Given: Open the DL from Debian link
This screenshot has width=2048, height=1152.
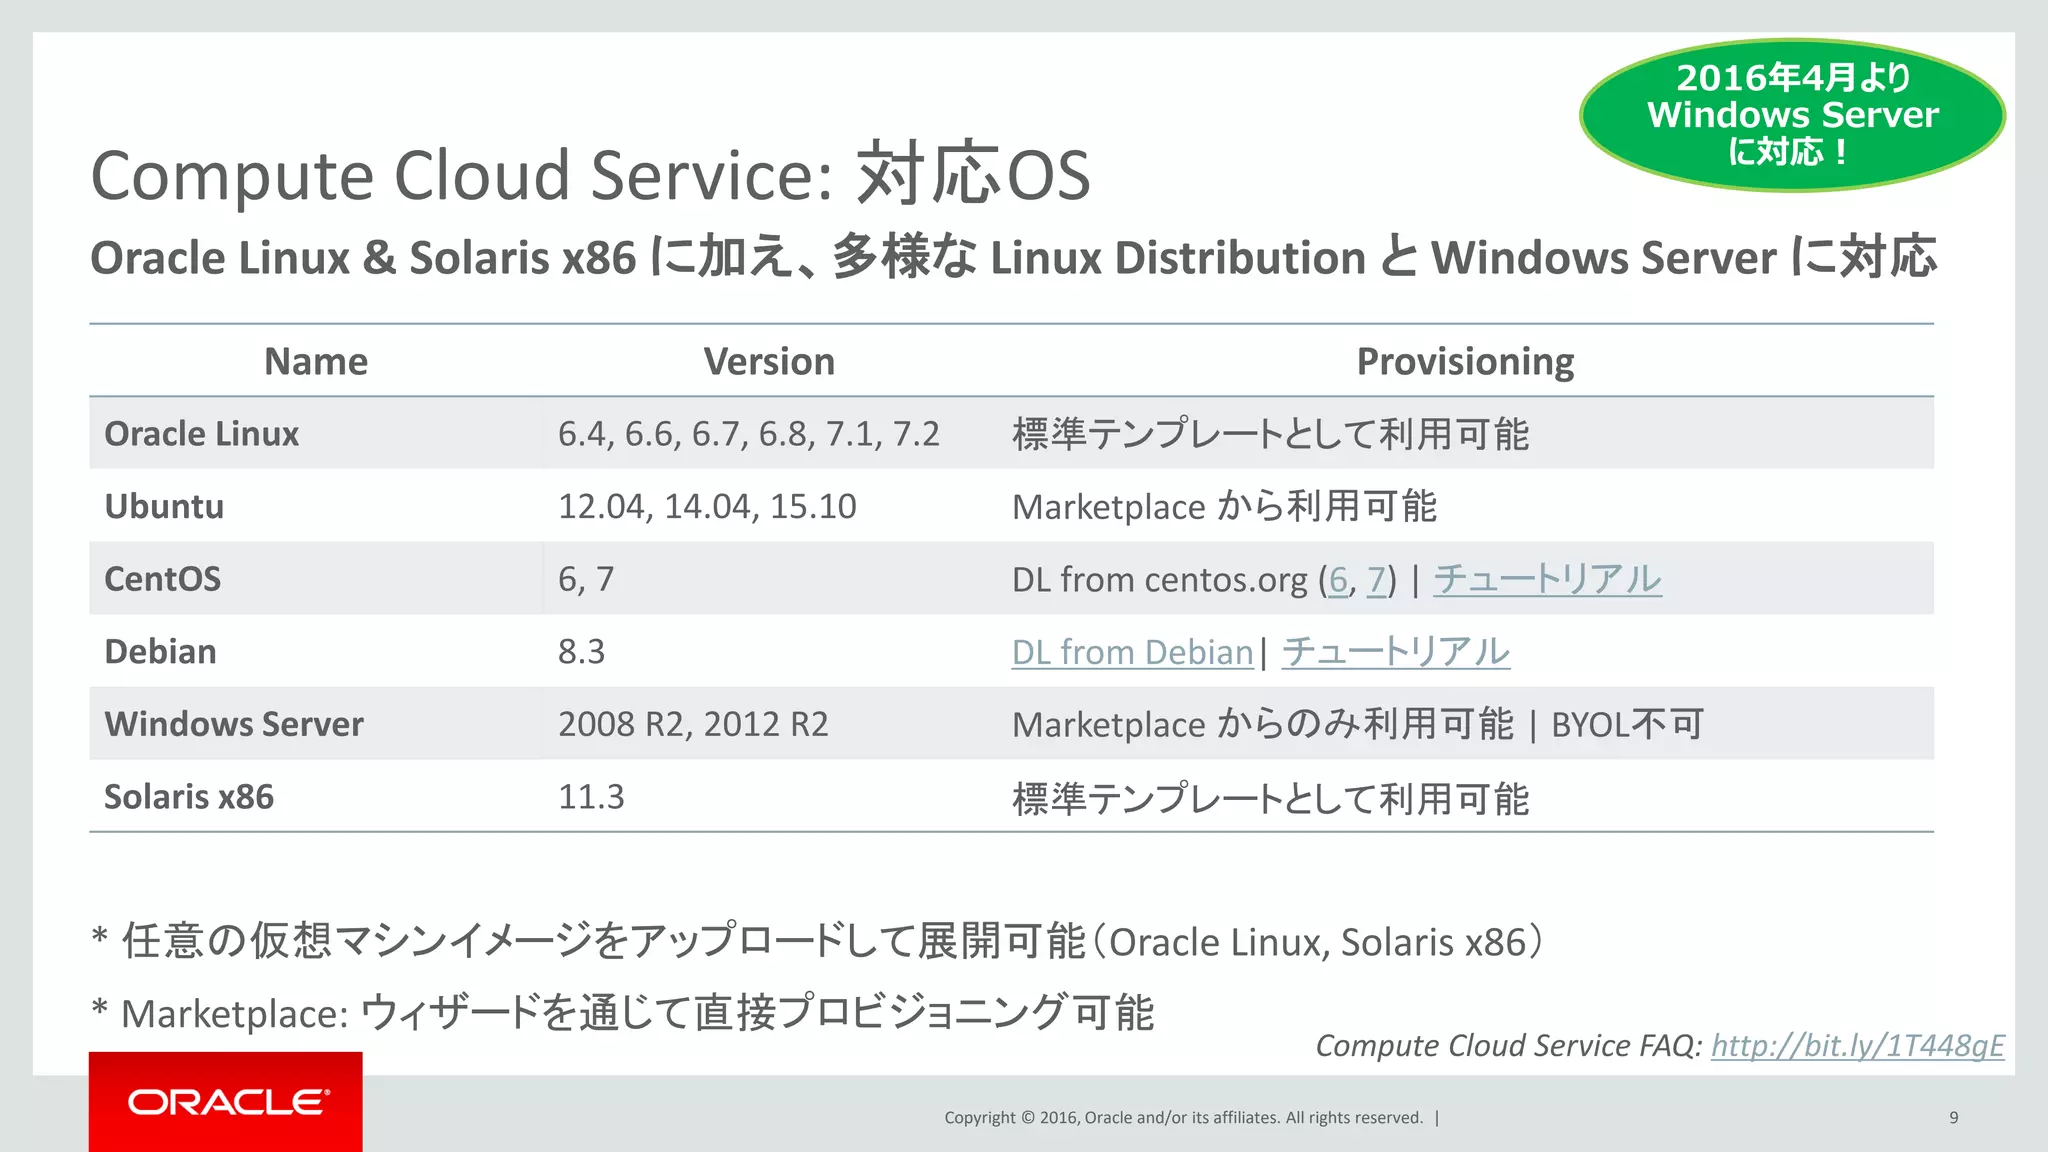Looking at the screenshot, I should click(1132, 652).
